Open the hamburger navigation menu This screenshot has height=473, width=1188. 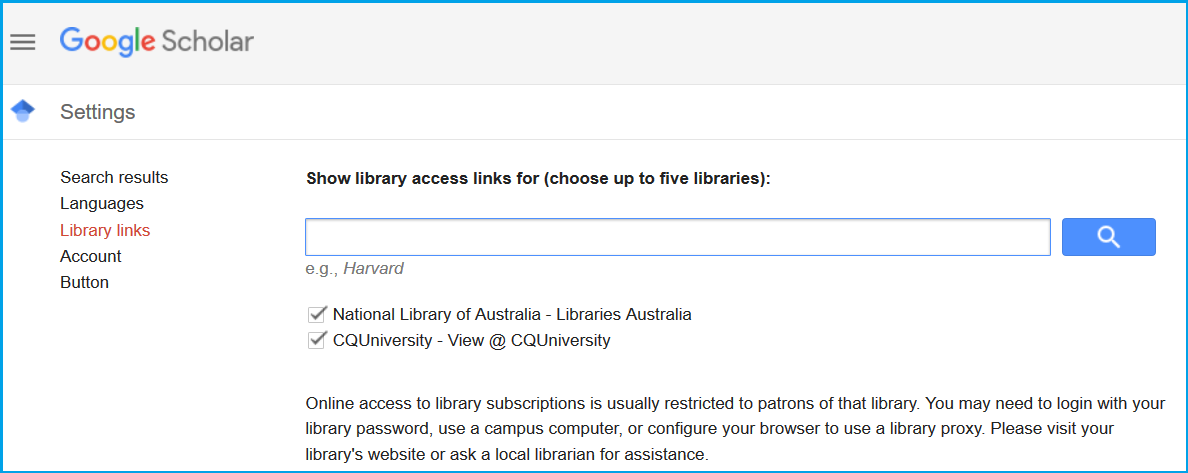[22, 42]
